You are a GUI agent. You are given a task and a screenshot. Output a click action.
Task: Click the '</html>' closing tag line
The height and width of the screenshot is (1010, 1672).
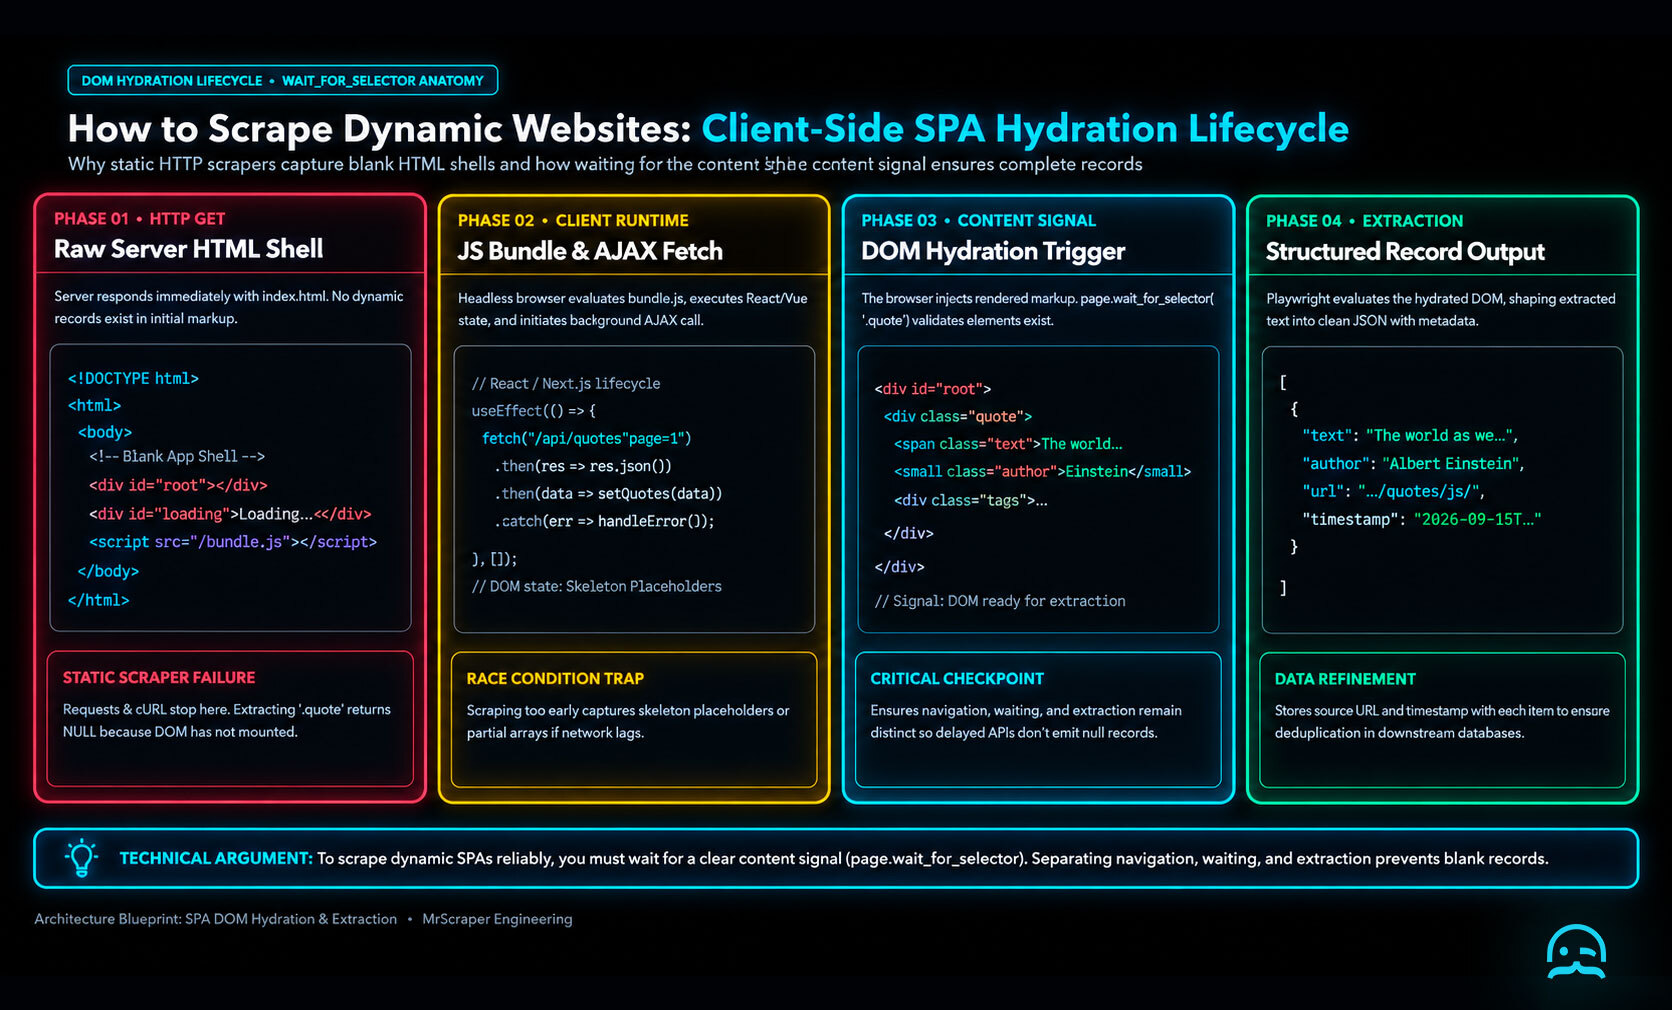coord(98,600)
